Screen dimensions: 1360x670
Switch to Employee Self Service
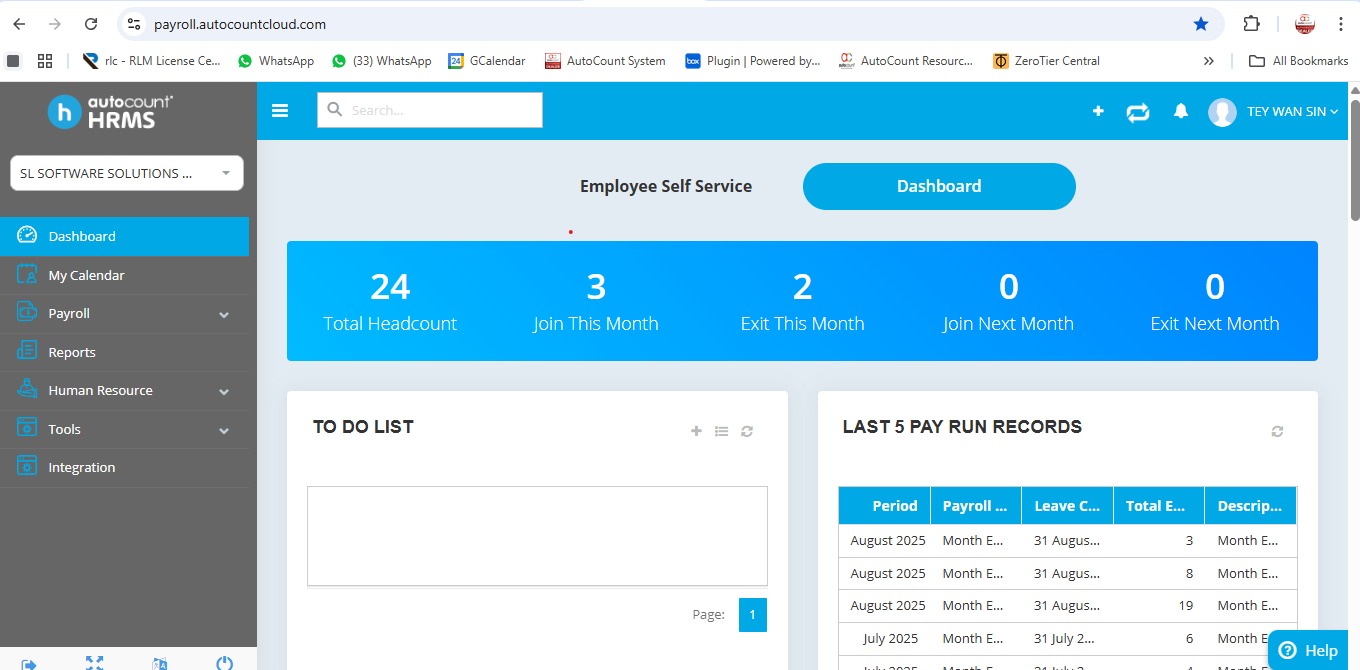click(666, 186)
